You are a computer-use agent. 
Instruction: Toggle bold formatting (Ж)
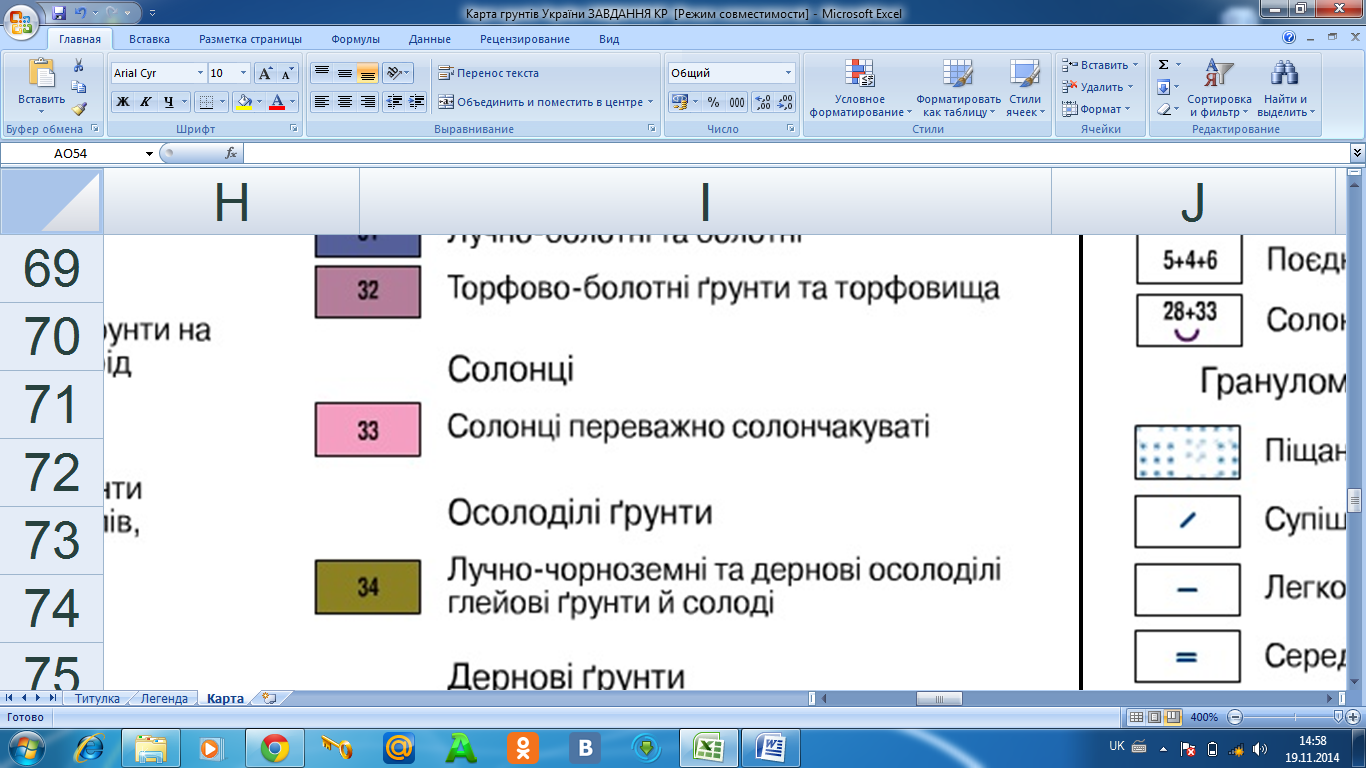(x=122, y=102)
